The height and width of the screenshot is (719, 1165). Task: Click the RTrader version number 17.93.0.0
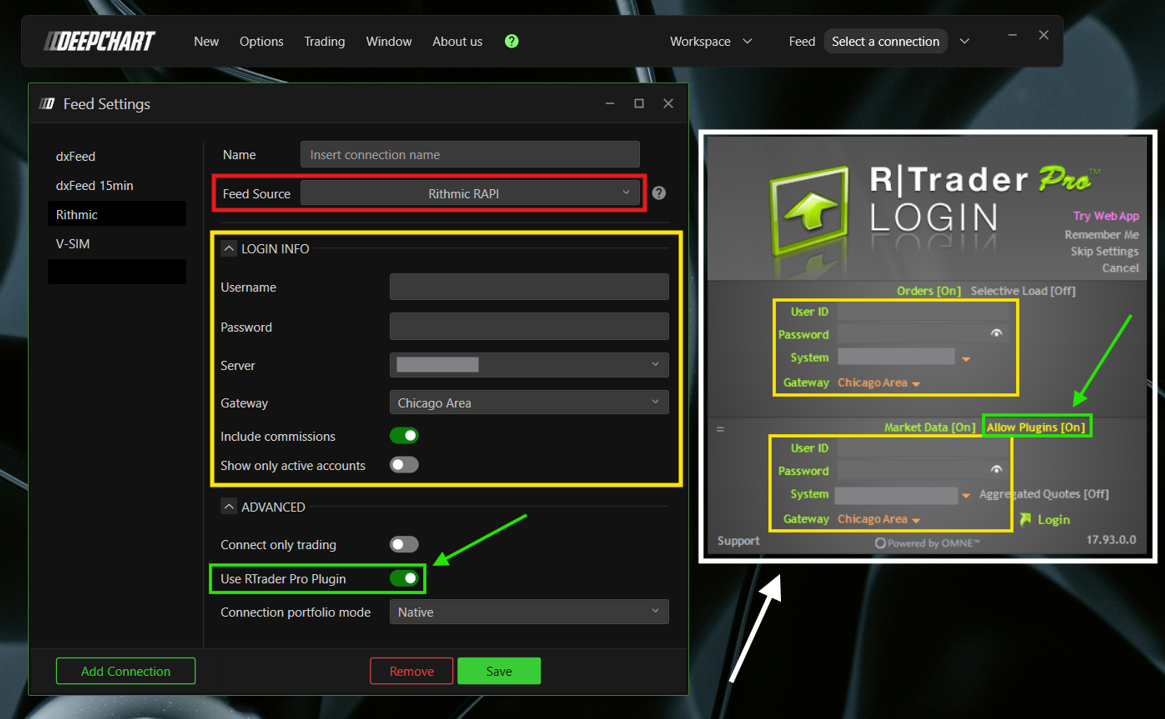[1111, 540]
